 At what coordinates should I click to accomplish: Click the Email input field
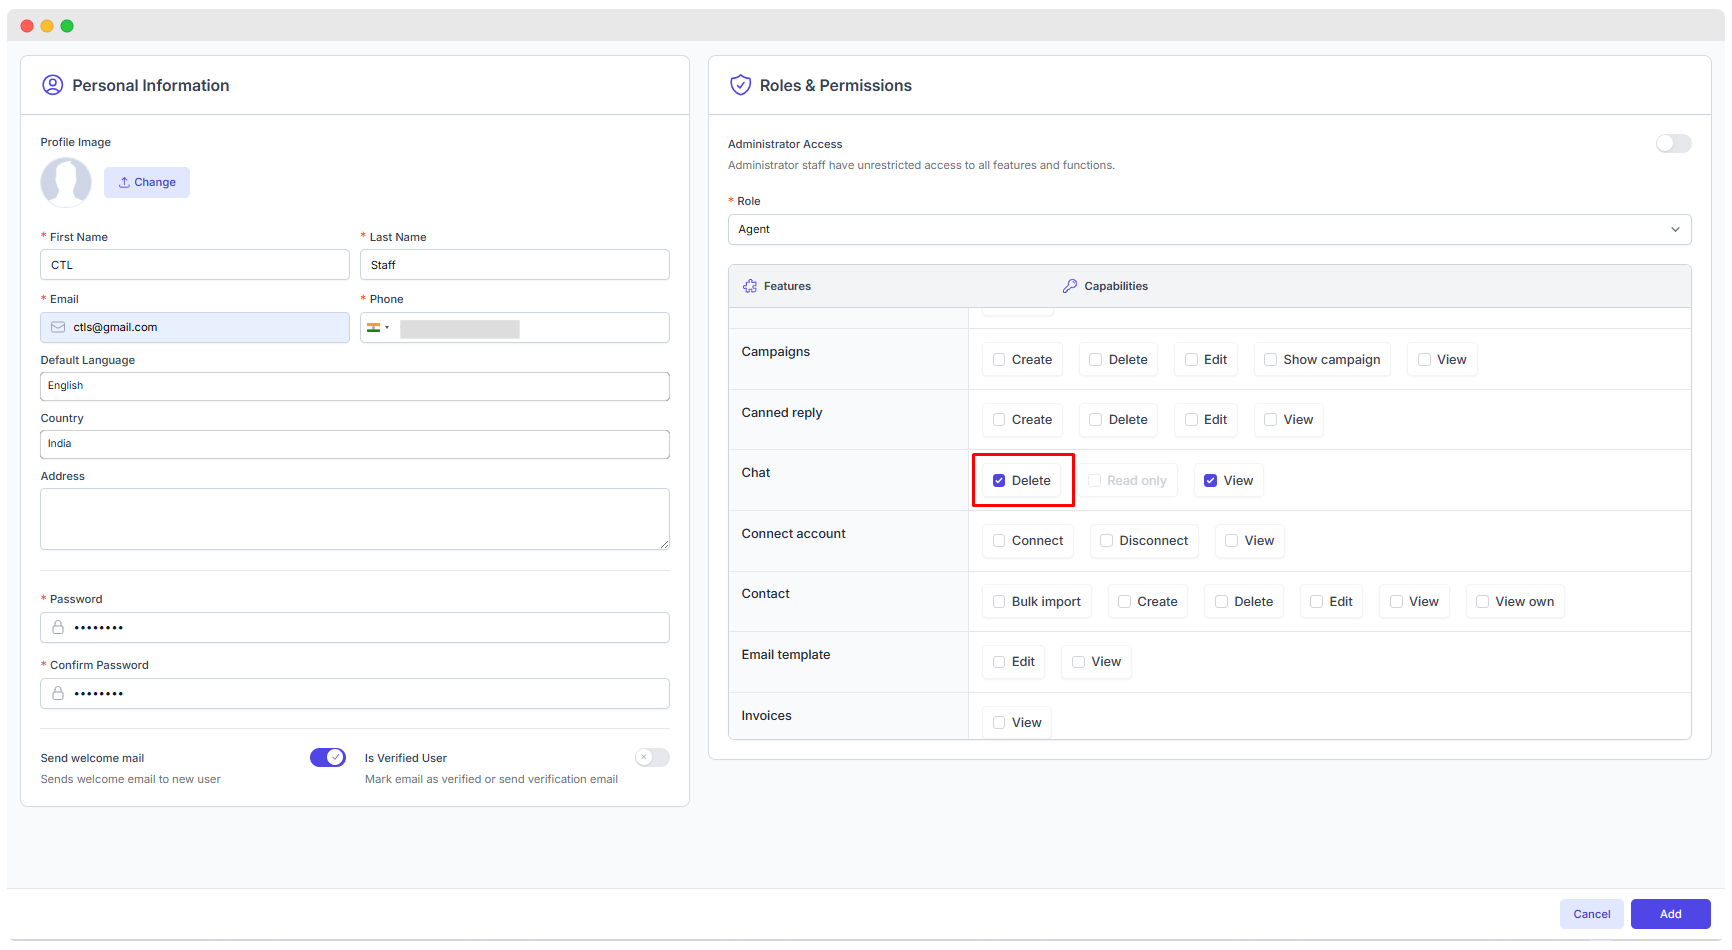tap(195, 327)
